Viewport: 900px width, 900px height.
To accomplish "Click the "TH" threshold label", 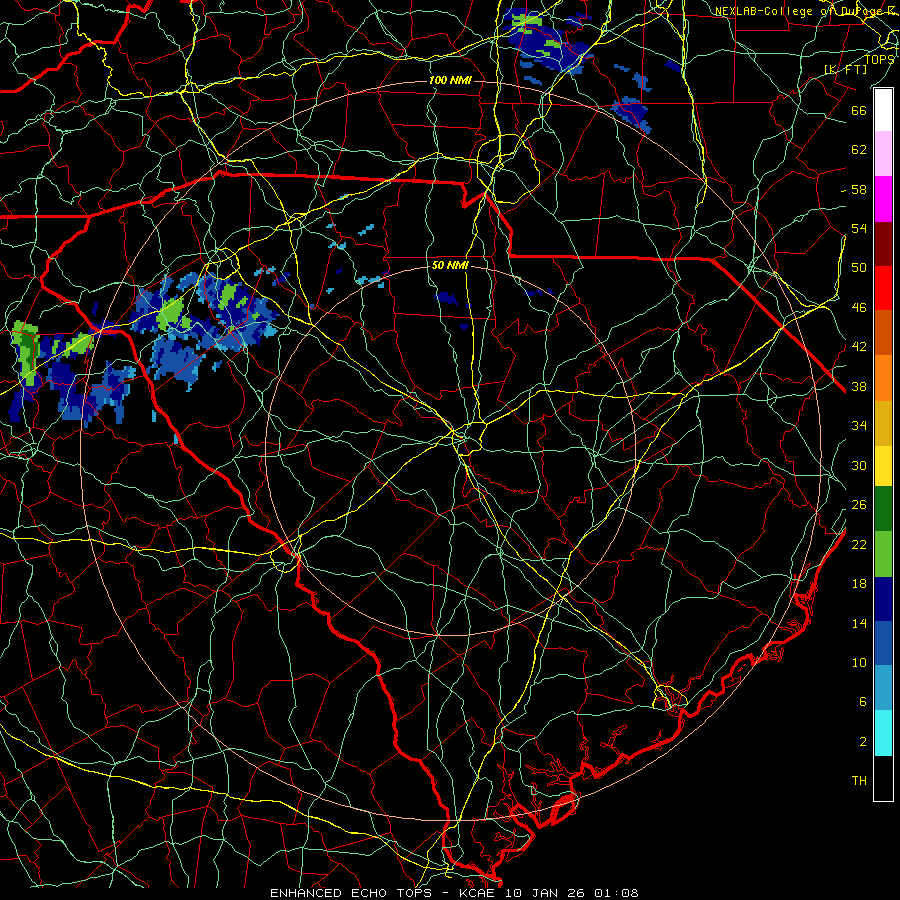I will (859, 781).
